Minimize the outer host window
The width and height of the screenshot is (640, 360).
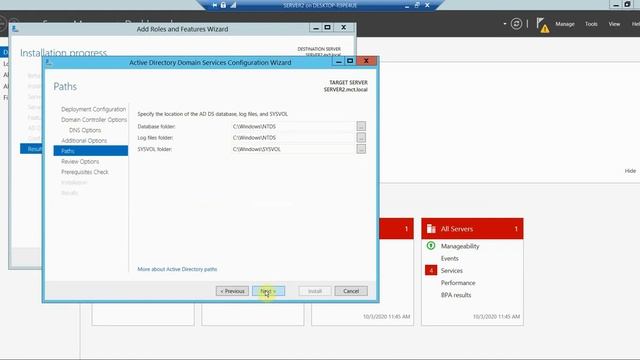[616, 4]
